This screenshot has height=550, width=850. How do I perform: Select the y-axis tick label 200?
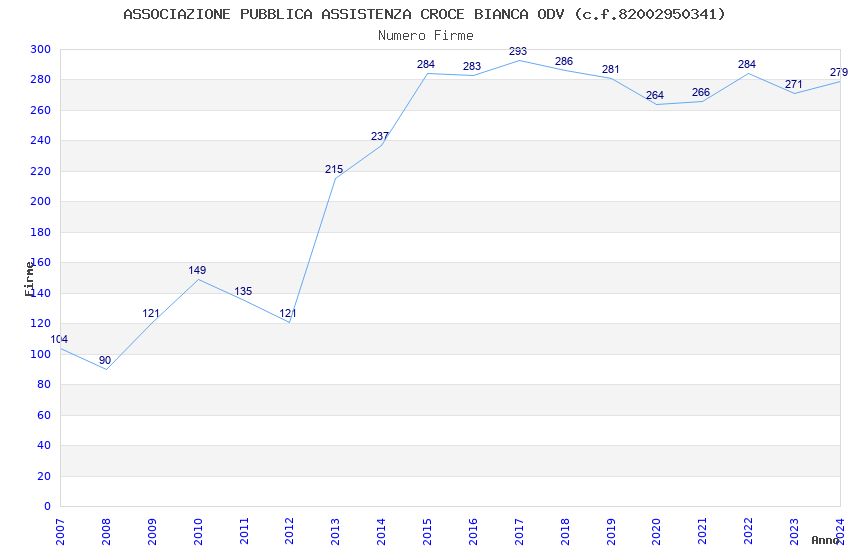click(x=41, y=202)
